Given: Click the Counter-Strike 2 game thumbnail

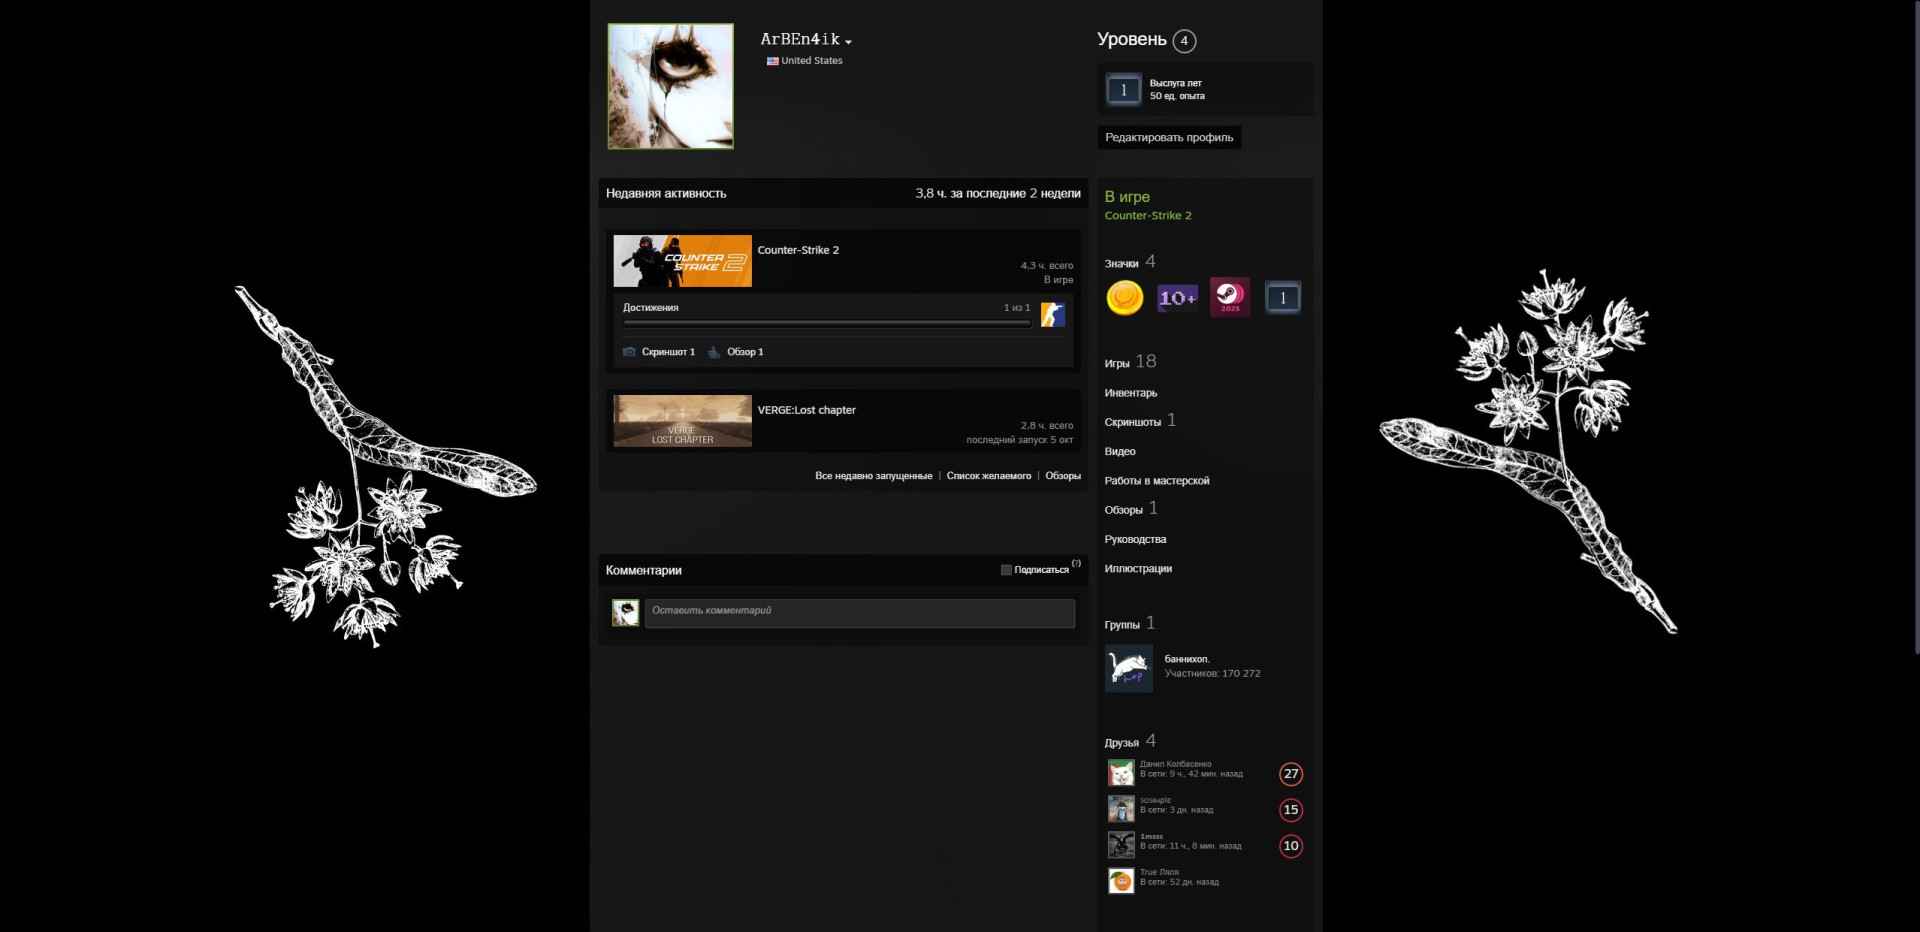Looking at the screenshot, I should point(682,261).
